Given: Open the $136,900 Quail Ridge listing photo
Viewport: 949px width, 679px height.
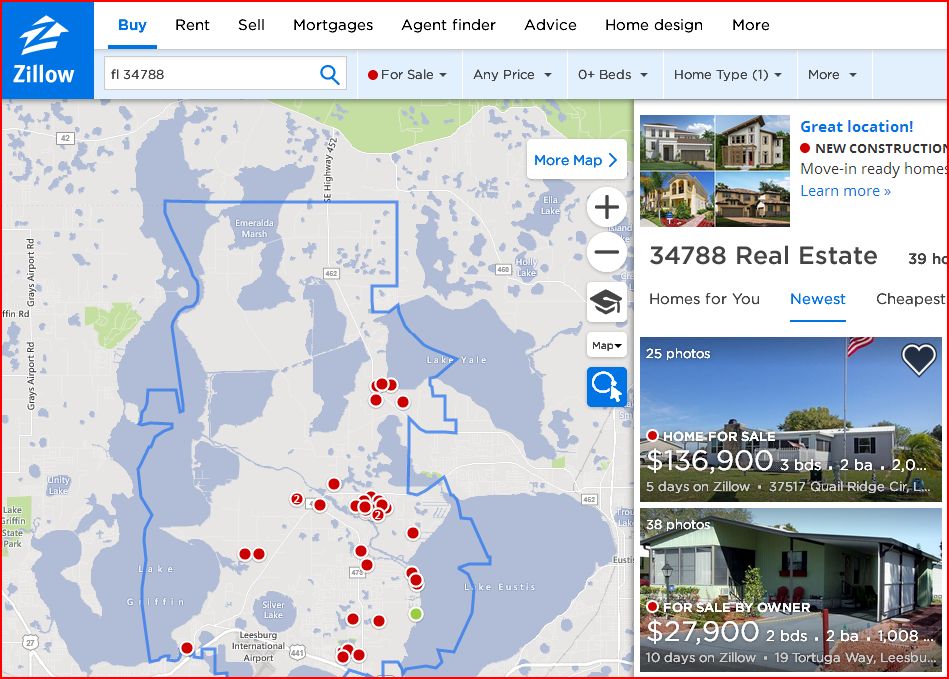Looking at the screenshot, I should click(x=790, y=419).
